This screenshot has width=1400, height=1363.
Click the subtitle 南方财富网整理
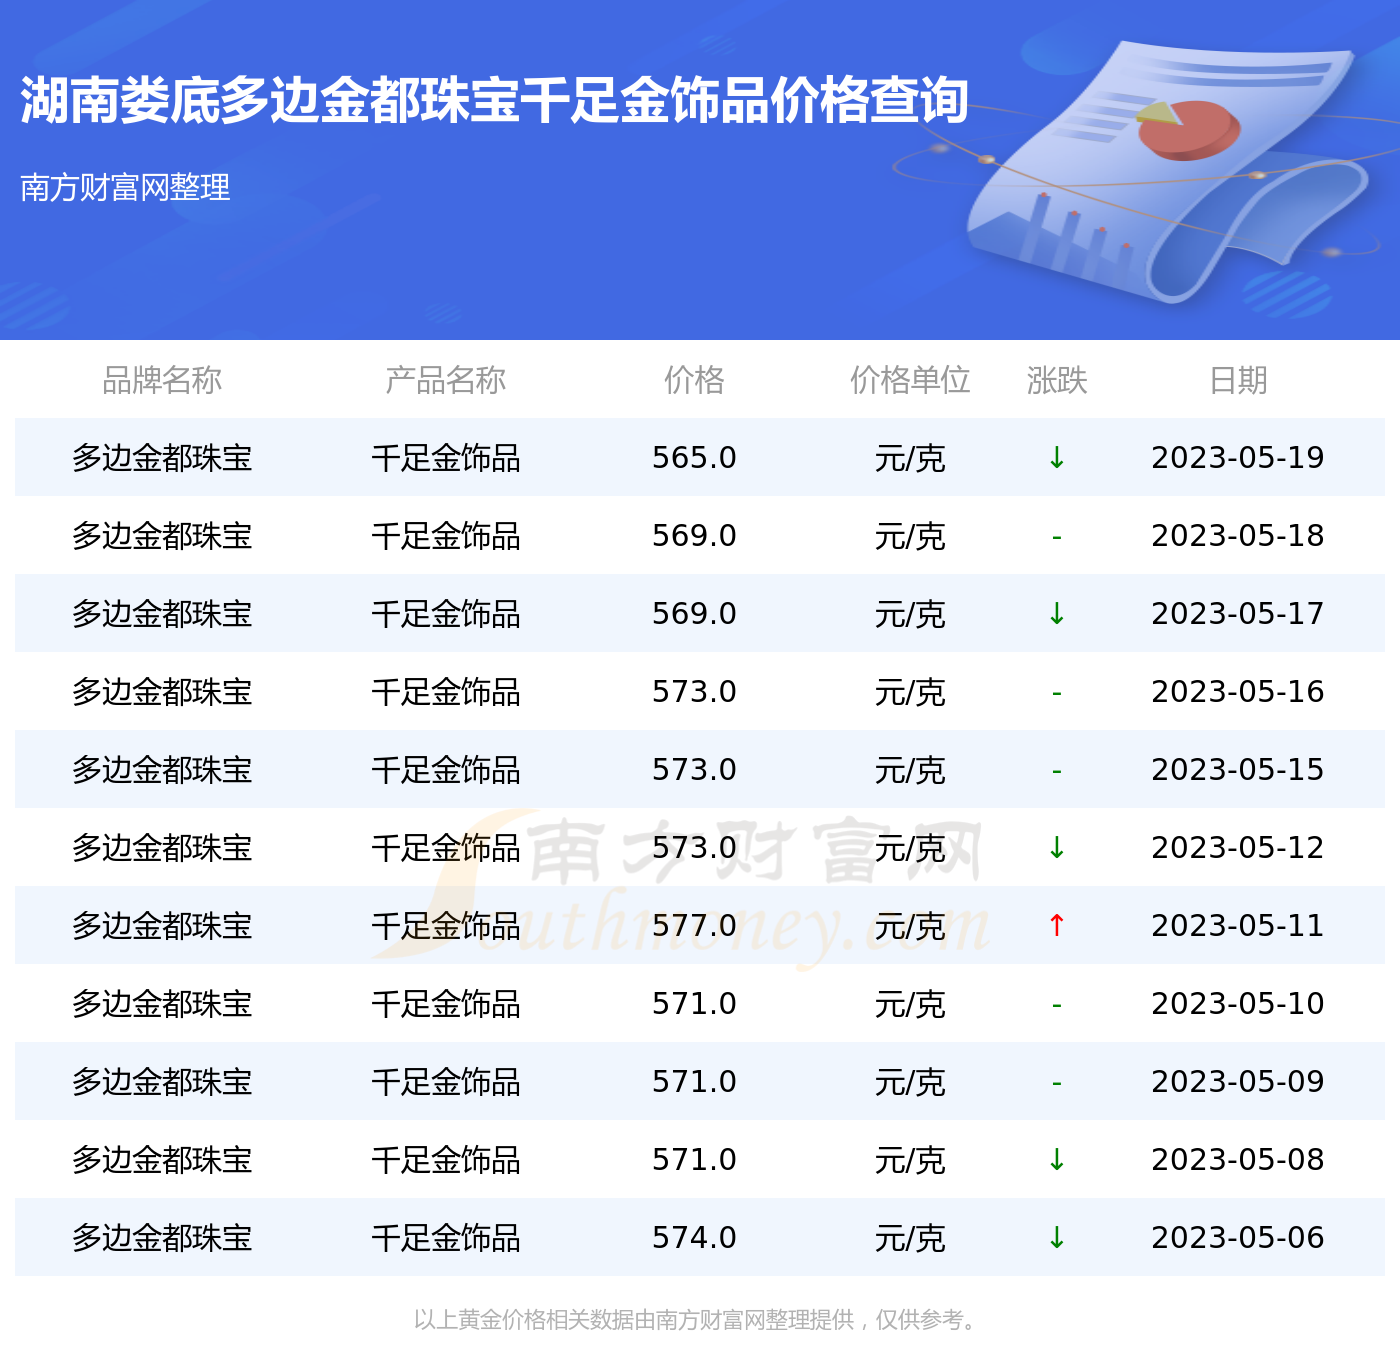click(125, 187)
